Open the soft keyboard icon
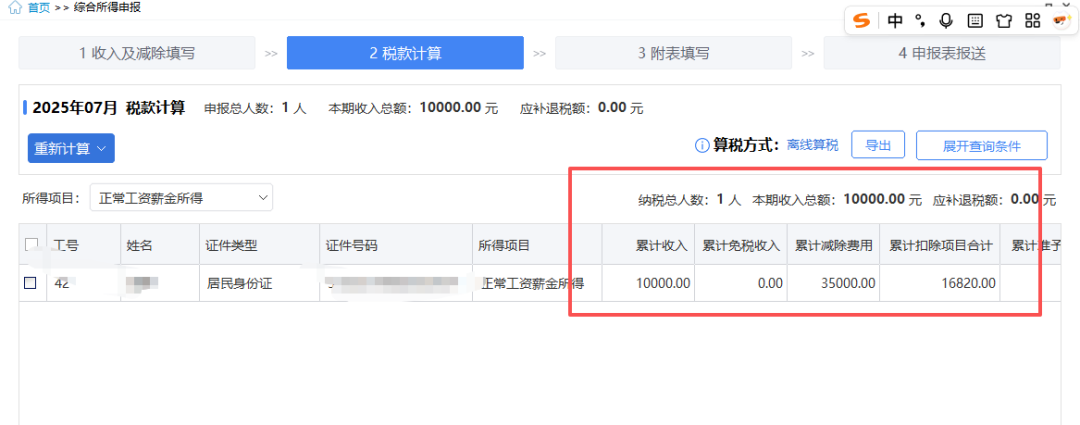 [x=975, y=20]
